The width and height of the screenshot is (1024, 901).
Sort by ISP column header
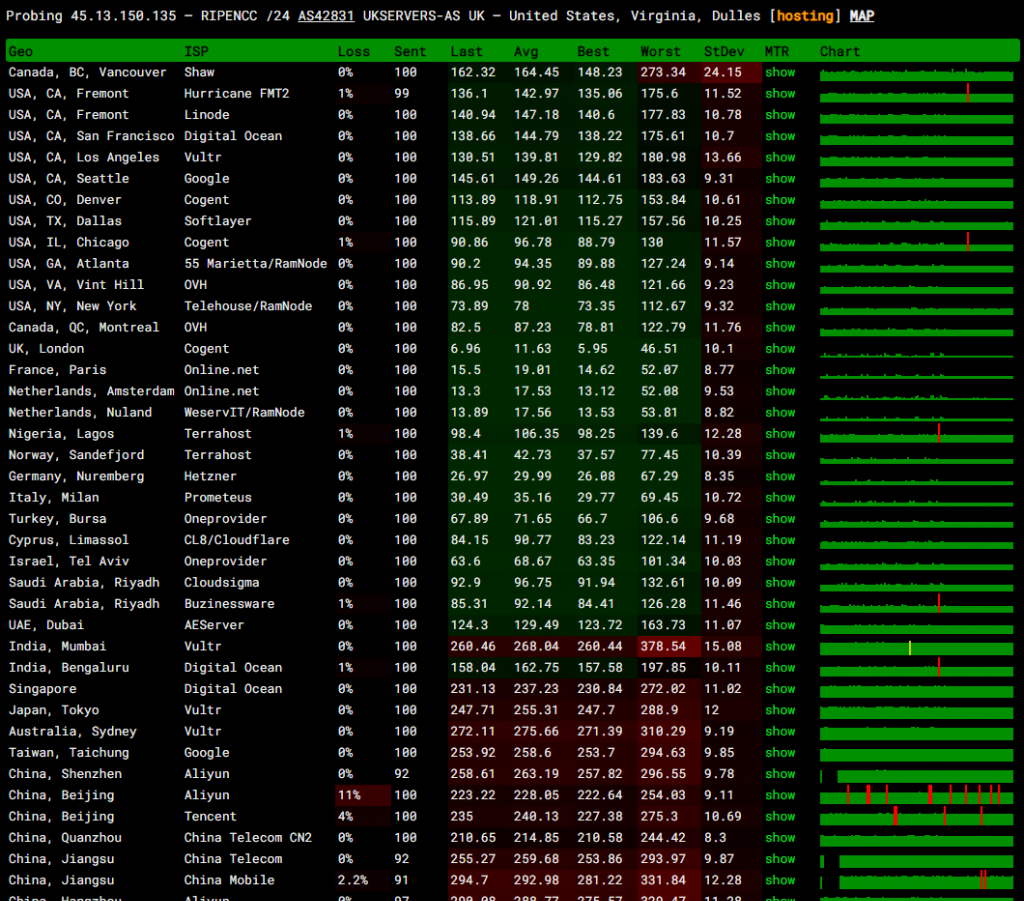point(196,52)
